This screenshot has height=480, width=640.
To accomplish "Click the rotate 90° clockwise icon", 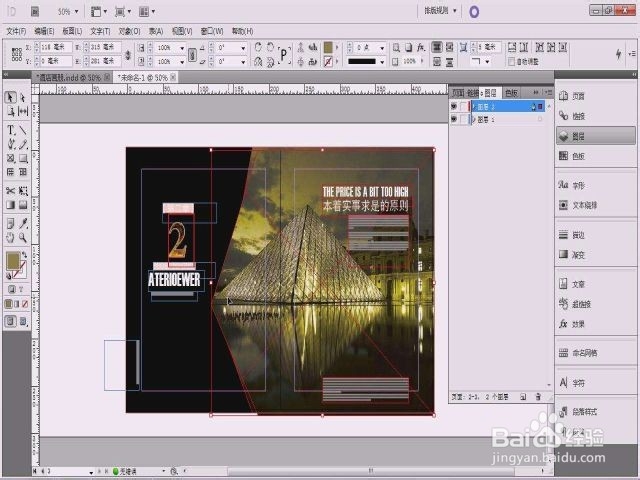I will [x=258, y=47].
